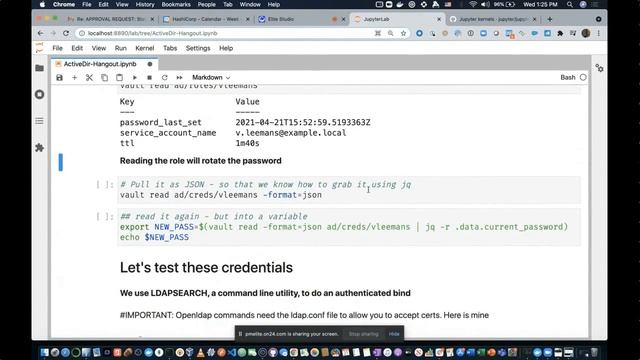Check the kernel status circle indicator
Screen dimensions: 640x360
[x=583, y=77]
